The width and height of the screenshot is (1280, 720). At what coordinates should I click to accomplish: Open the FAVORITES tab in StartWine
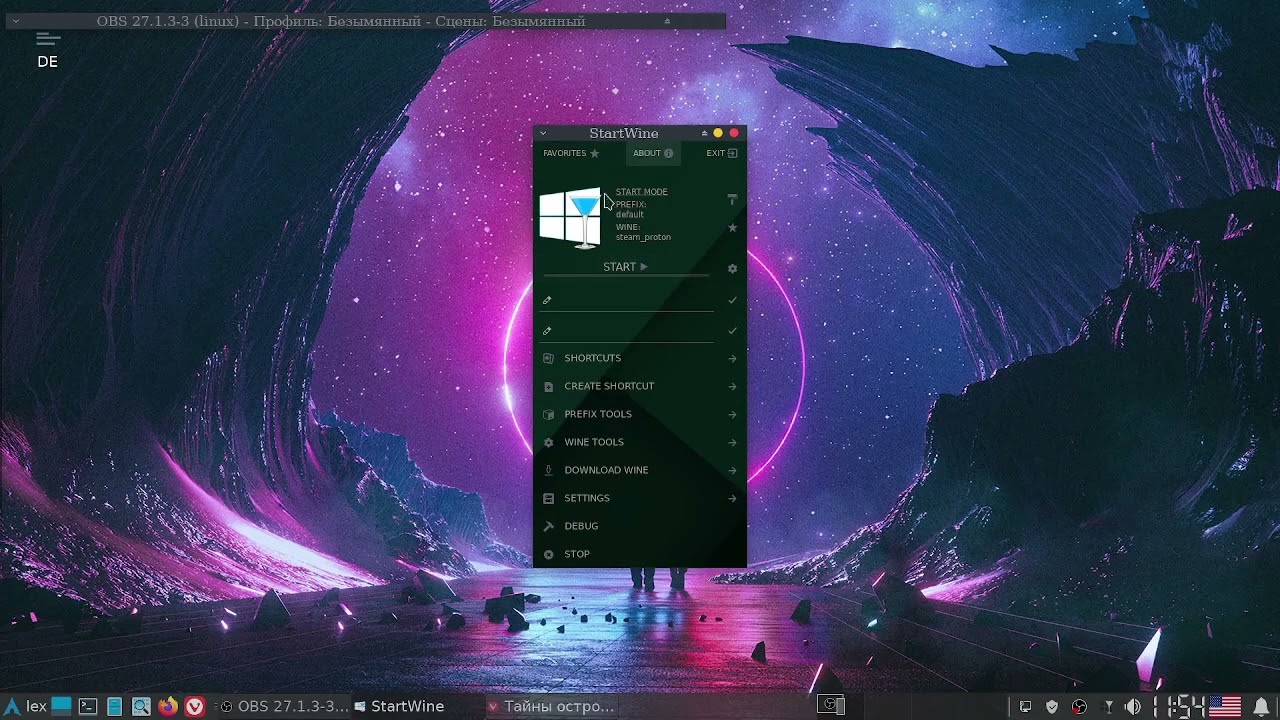coord(571,153)
